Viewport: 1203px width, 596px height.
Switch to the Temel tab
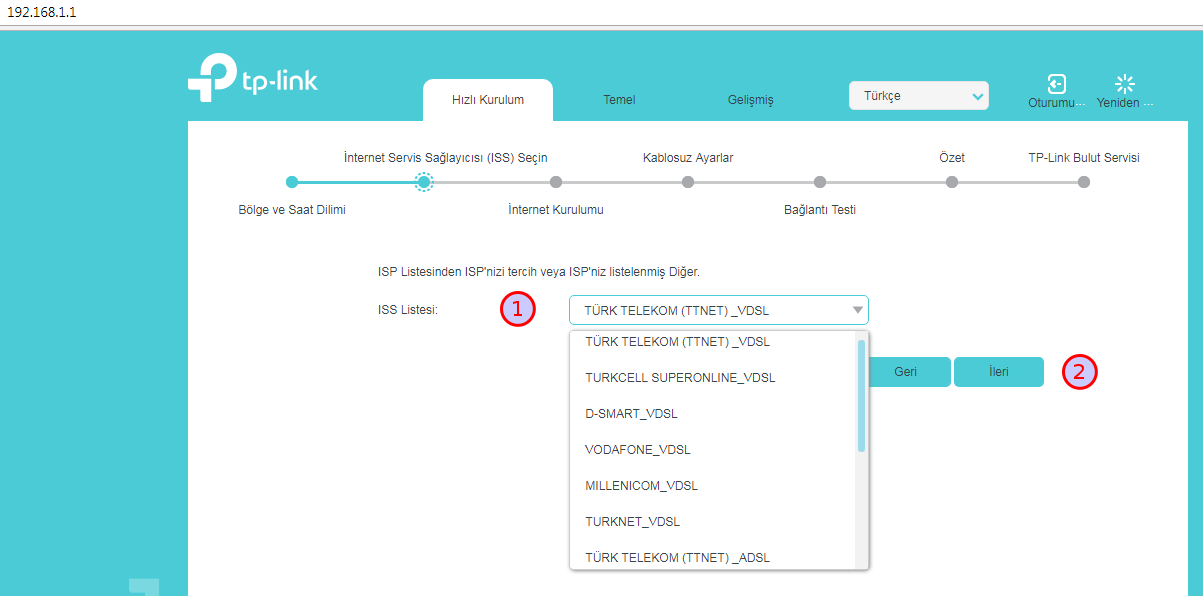click(x=619, y=100)
